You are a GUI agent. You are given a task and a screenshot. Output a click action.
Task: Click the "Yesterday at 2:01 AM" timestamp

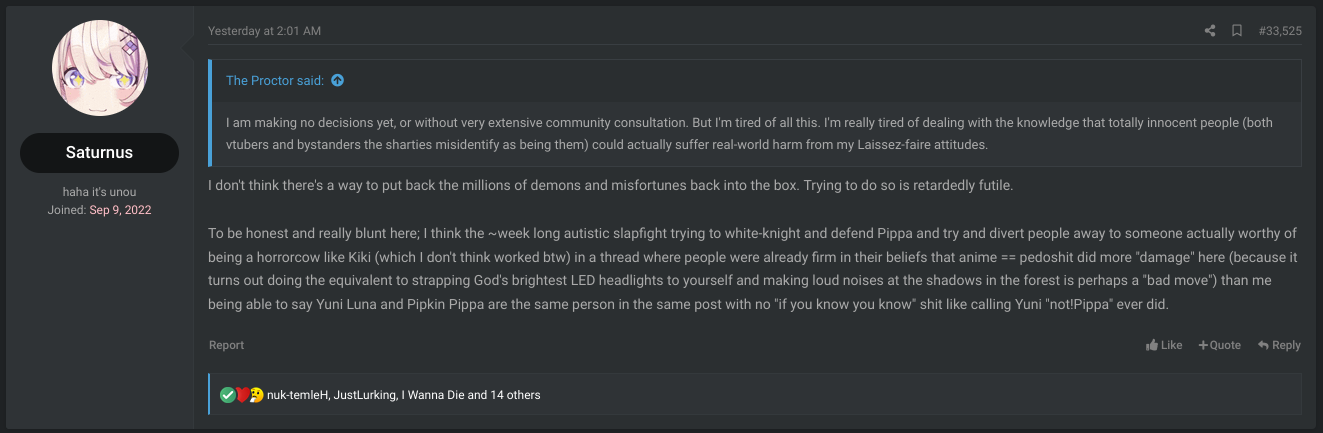pos(264,31)
